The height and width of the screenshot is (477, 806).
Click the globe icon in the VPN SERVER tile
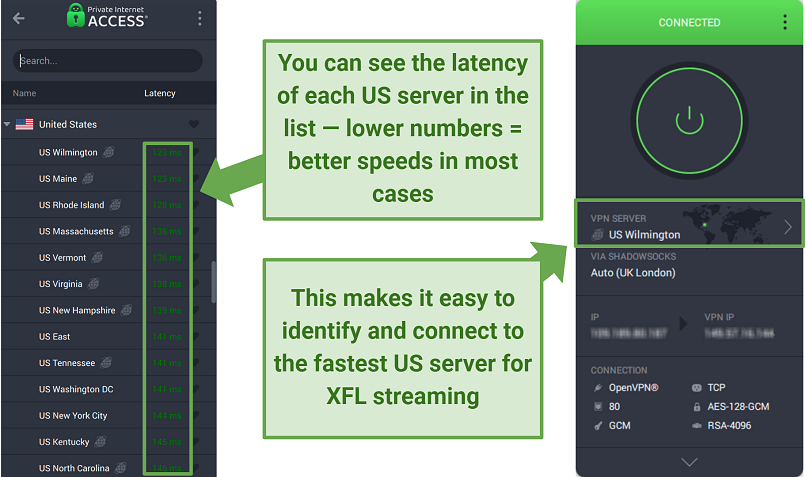[597, 235]
